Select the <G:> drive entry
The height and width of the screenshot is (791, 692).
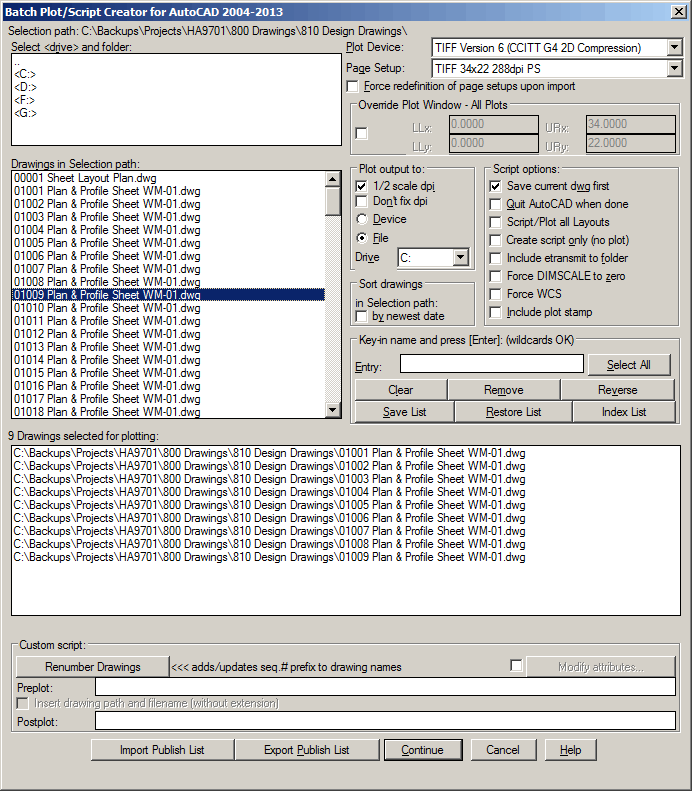tap(25, 114)
